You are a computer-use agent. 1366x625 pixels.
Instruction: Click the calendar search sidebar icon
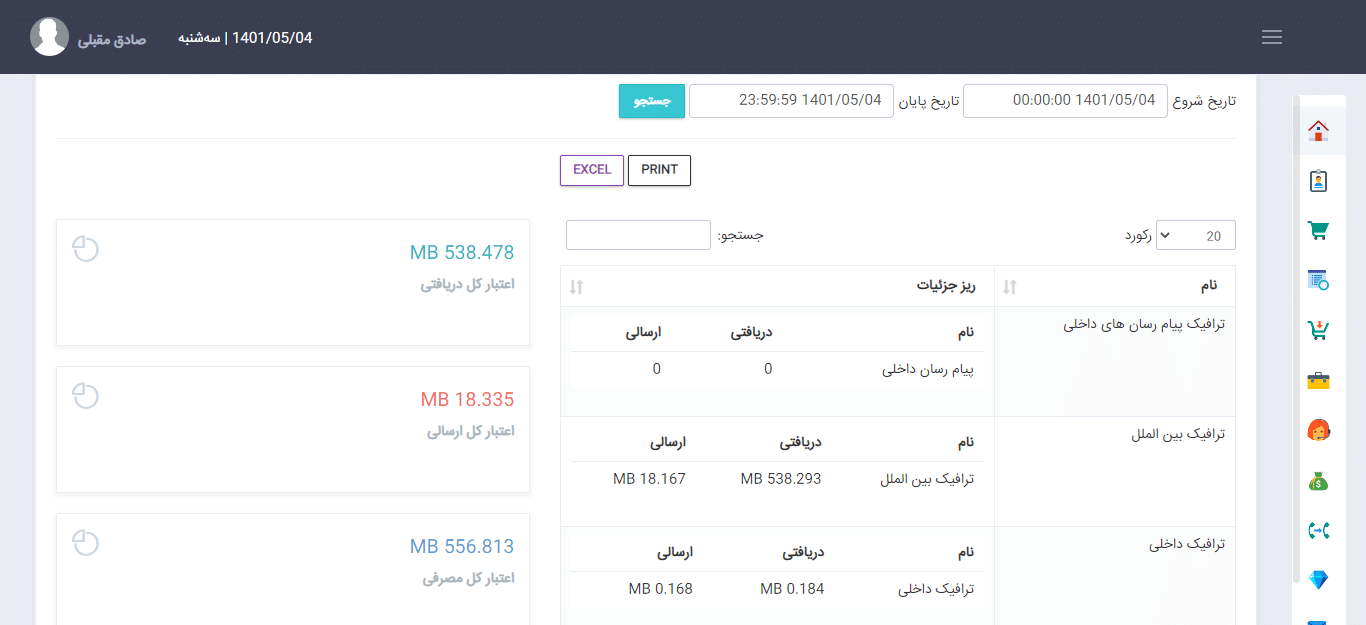1318,281
